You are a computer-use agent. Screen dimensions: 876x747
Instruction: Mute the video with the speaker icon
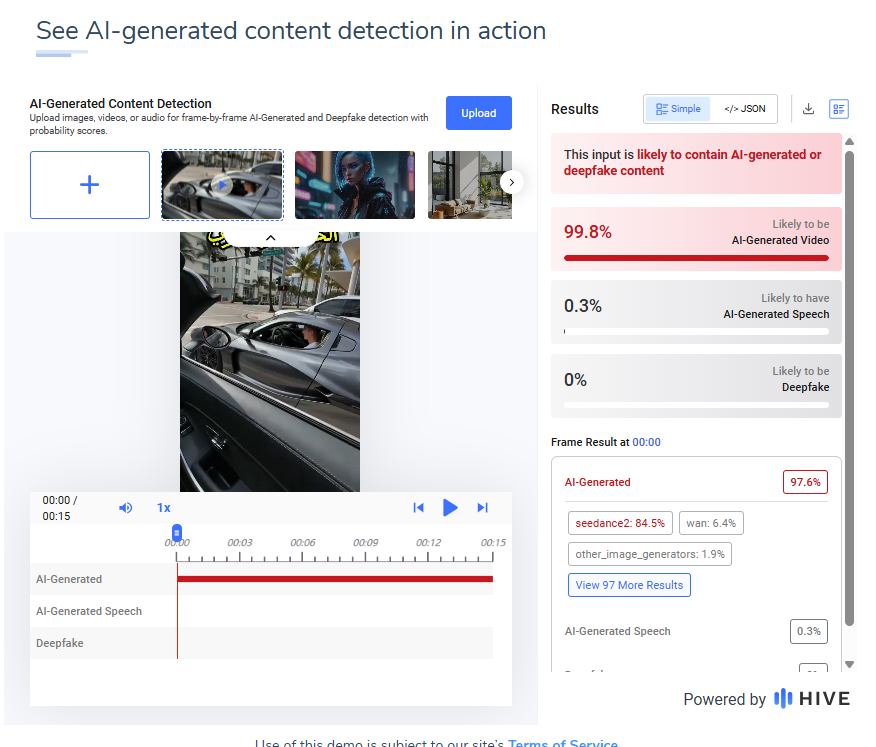tap(126, 508)
